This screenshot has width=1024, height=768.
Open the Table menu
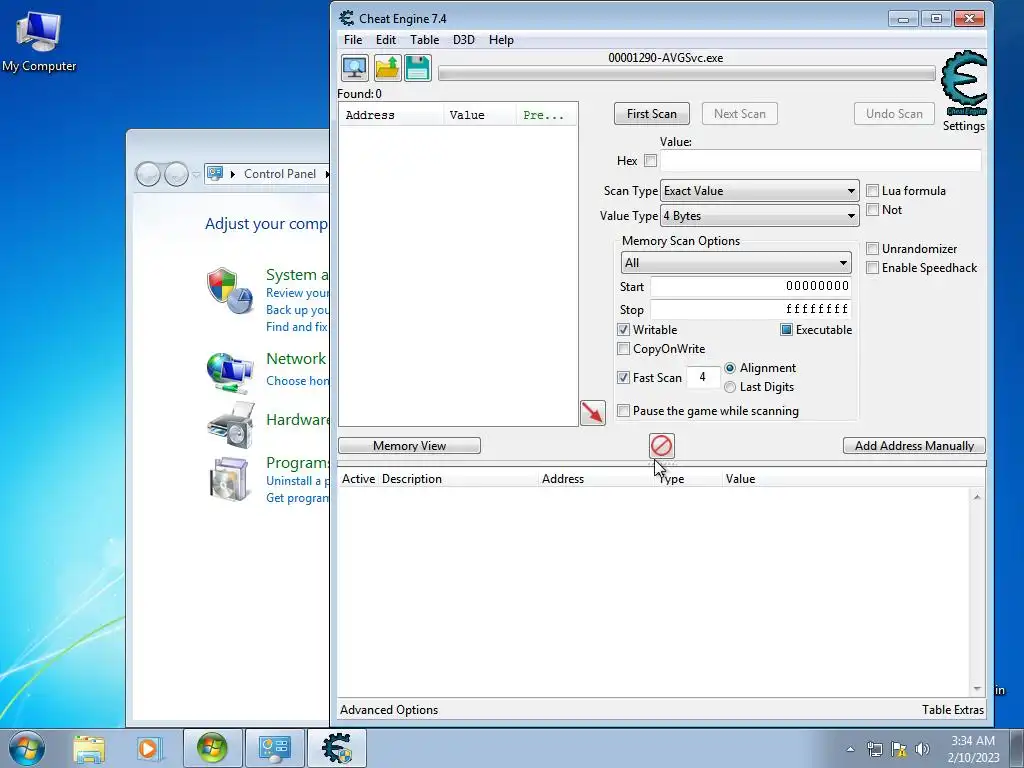click(x=424, y=40)
